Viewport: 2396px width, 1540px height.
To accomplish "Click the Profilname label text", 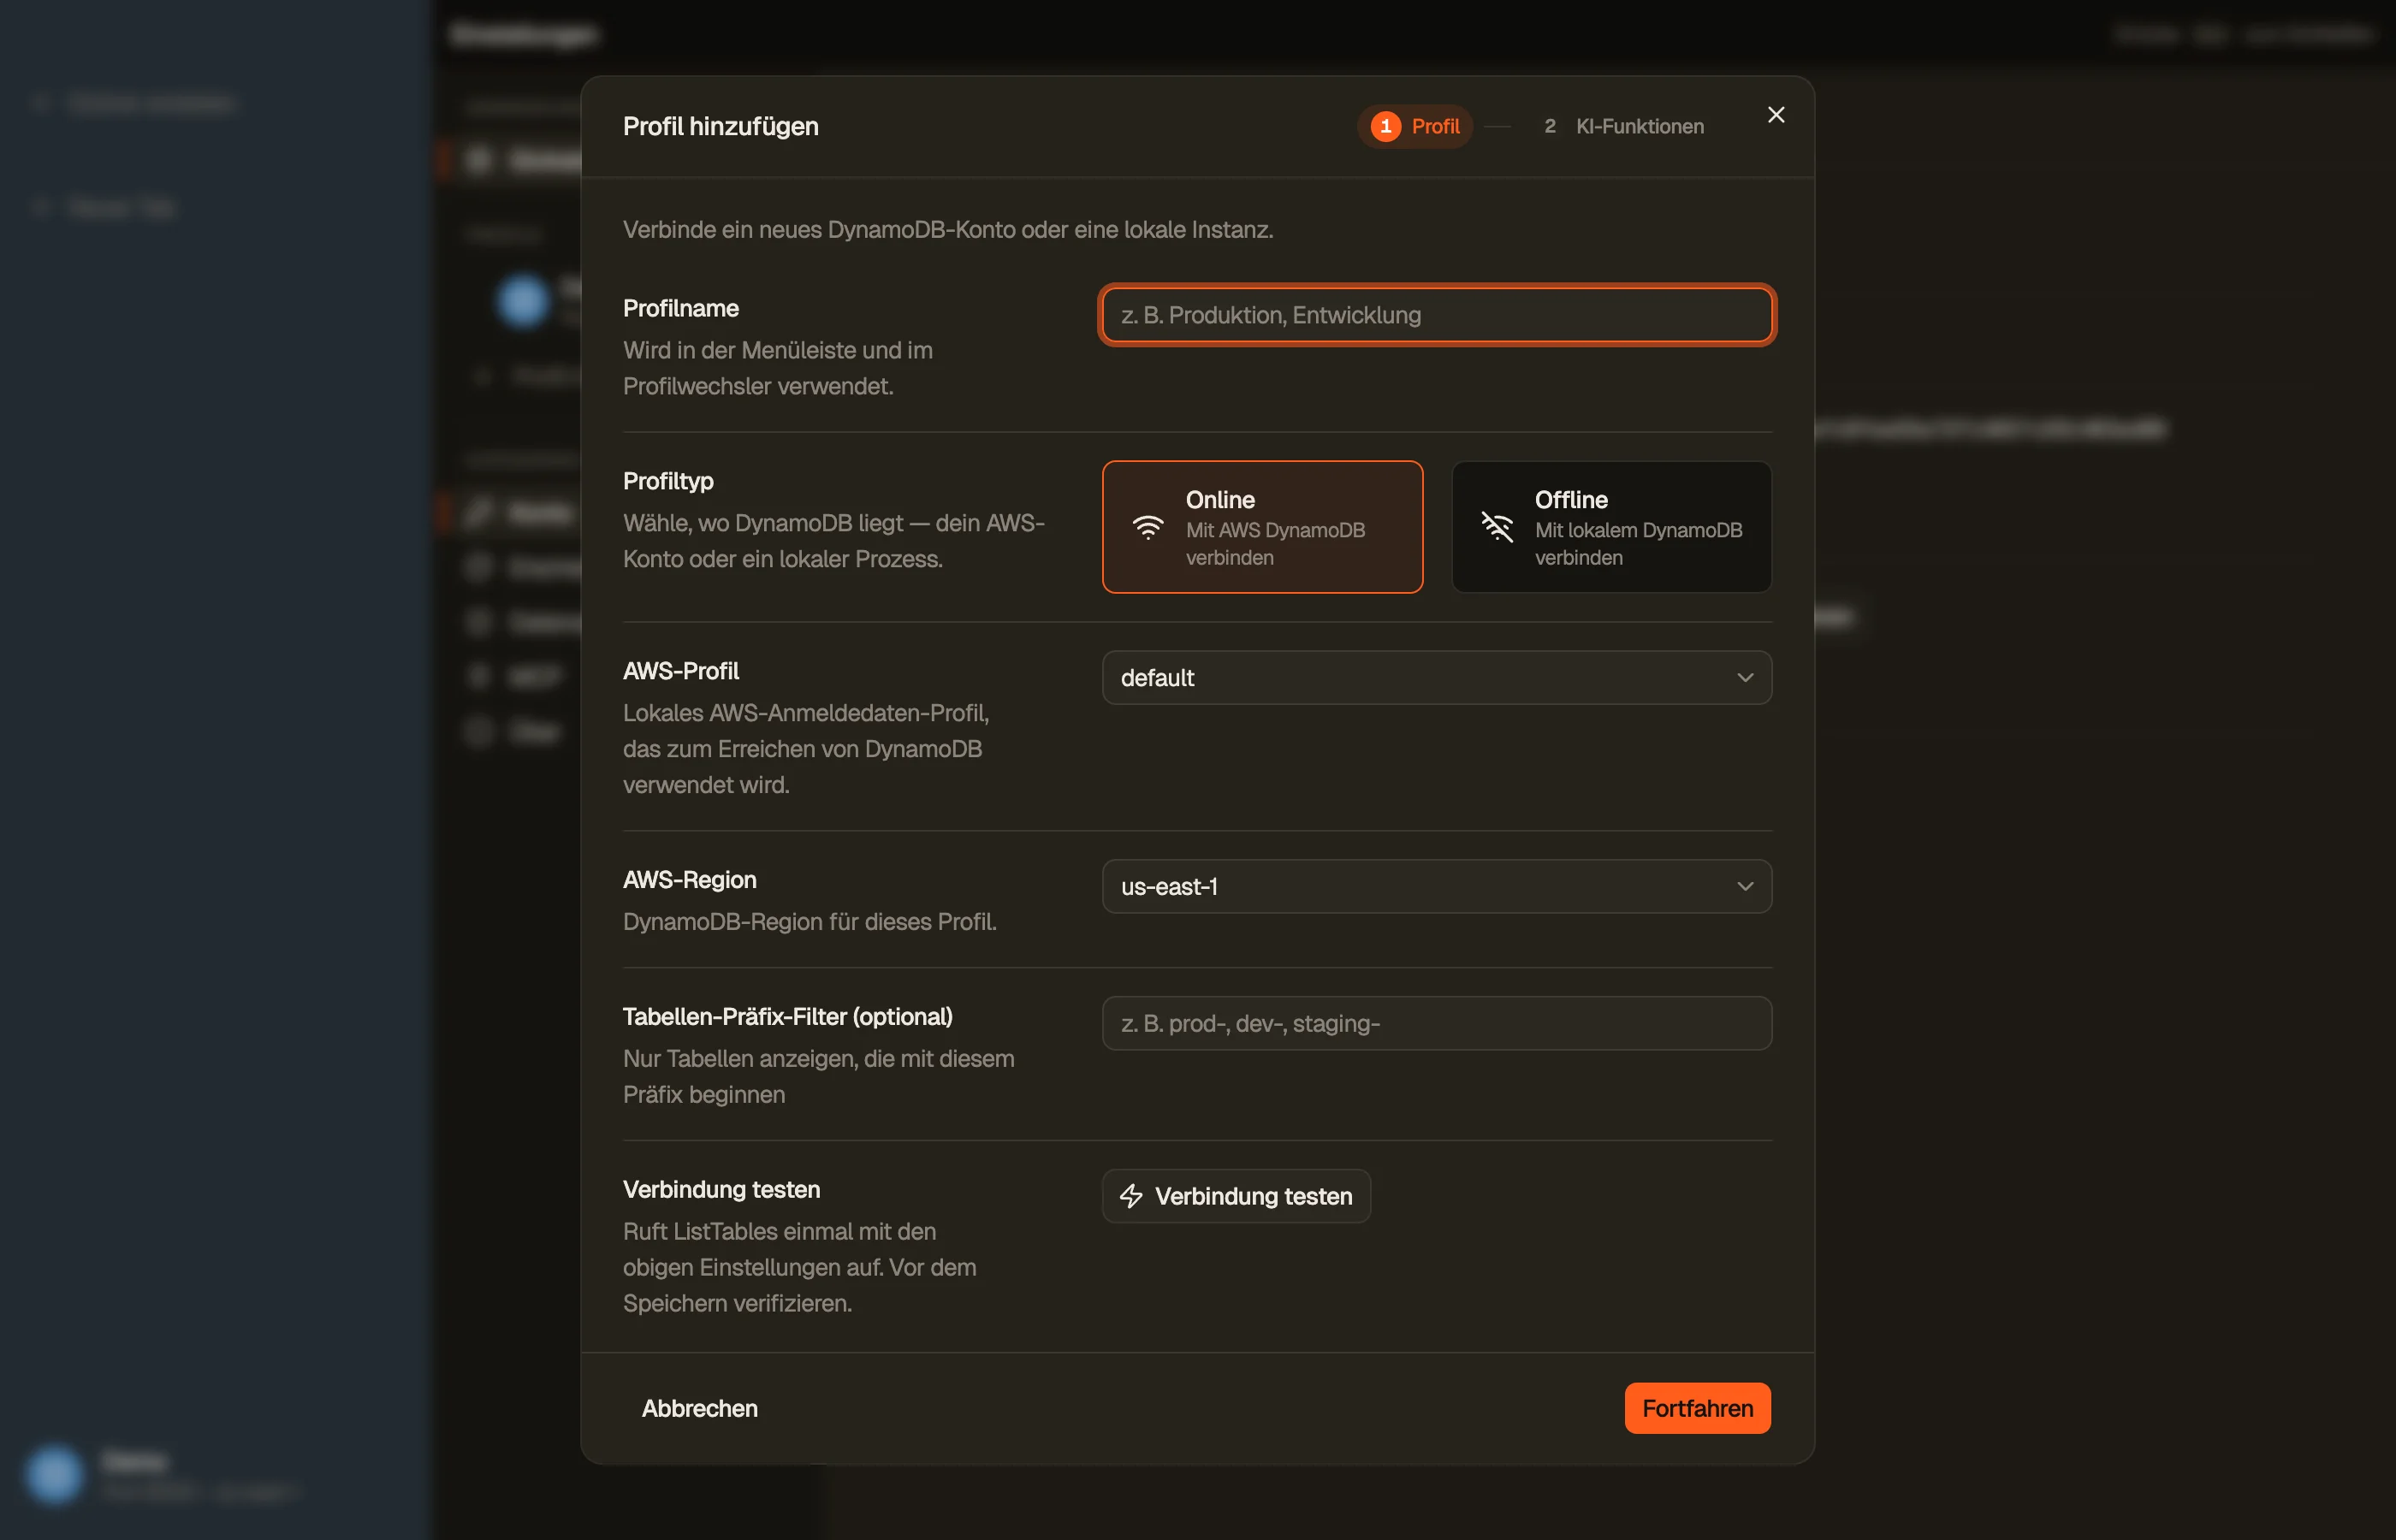I will [x=681, y=308].
